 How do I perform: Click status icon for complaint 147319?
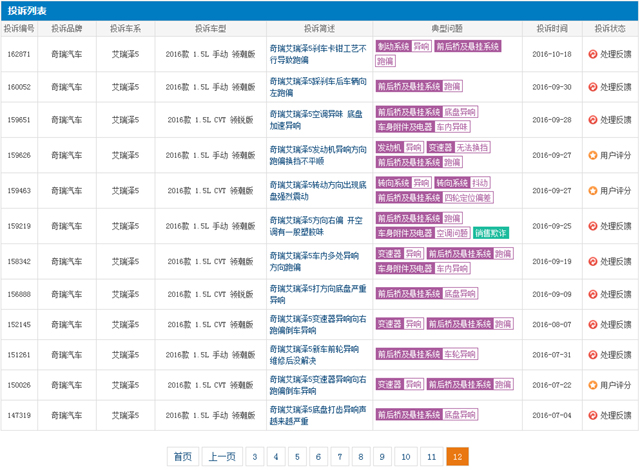point(593,415)
